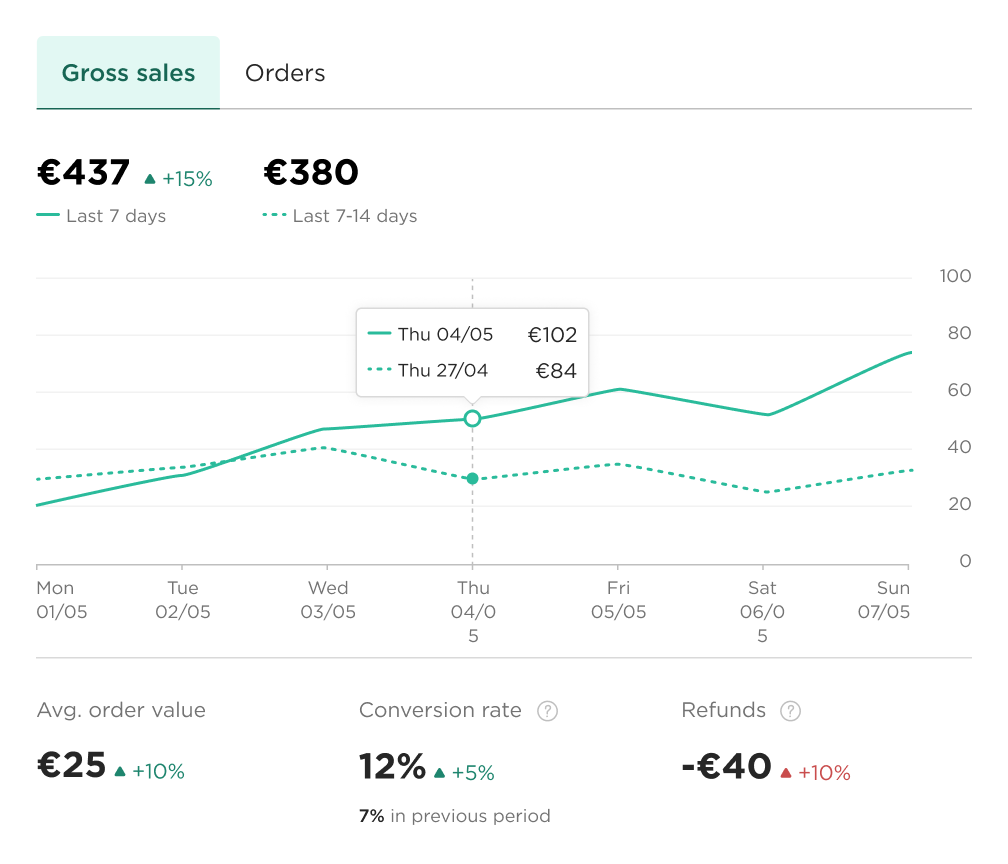Click the green up arrow beside +15%
Image resolution: width=1008 pixels, height=864 pixels.
tap(150, 179)
